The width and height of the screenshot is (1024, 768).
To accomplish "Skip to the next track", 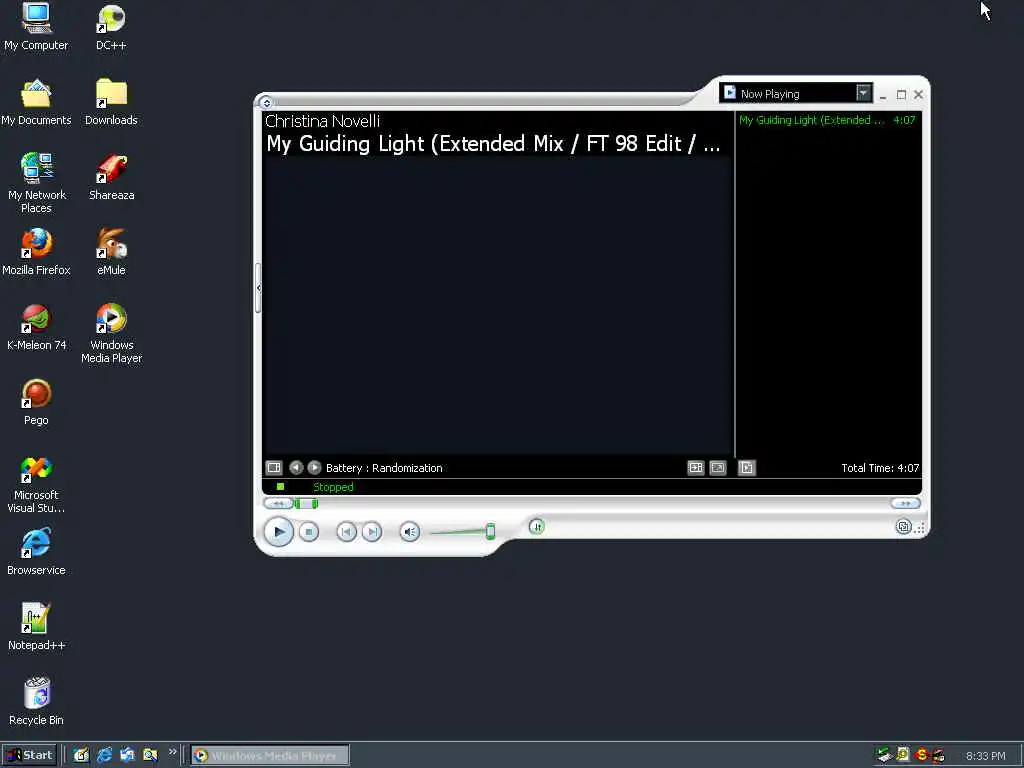I will pyautogui.click(x=372, y=532).
